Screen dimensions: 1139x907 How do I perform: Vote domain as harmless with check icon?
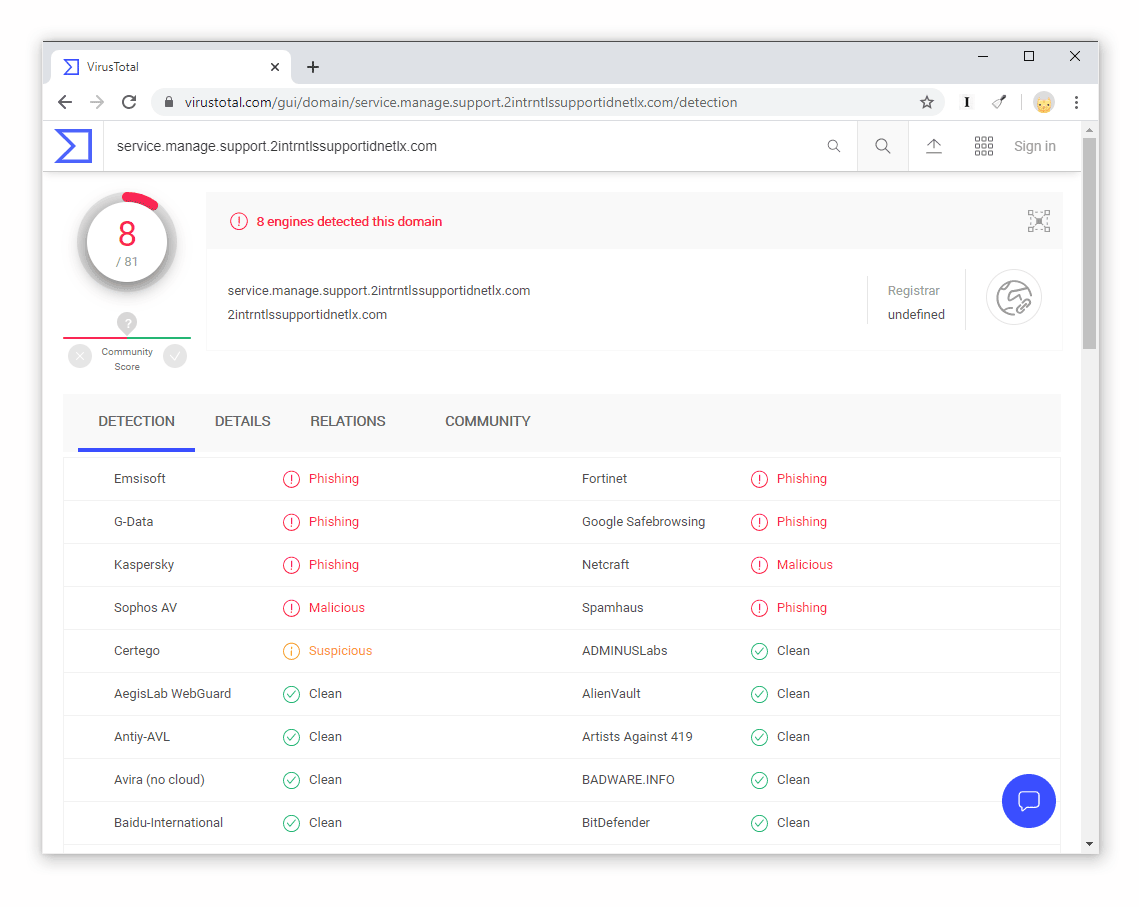pos(174,357)
